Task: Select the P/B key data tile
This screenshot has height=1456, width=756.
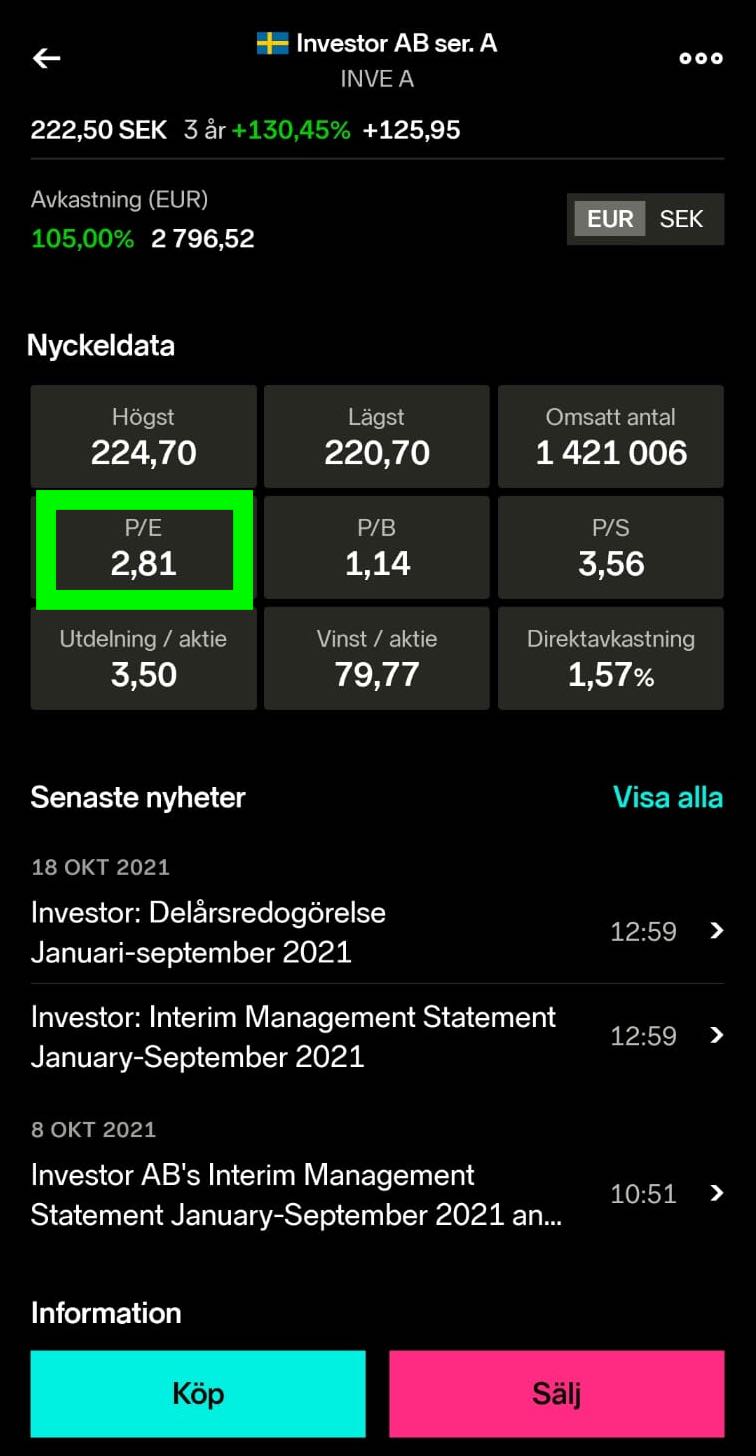Action: click(377, 548)
